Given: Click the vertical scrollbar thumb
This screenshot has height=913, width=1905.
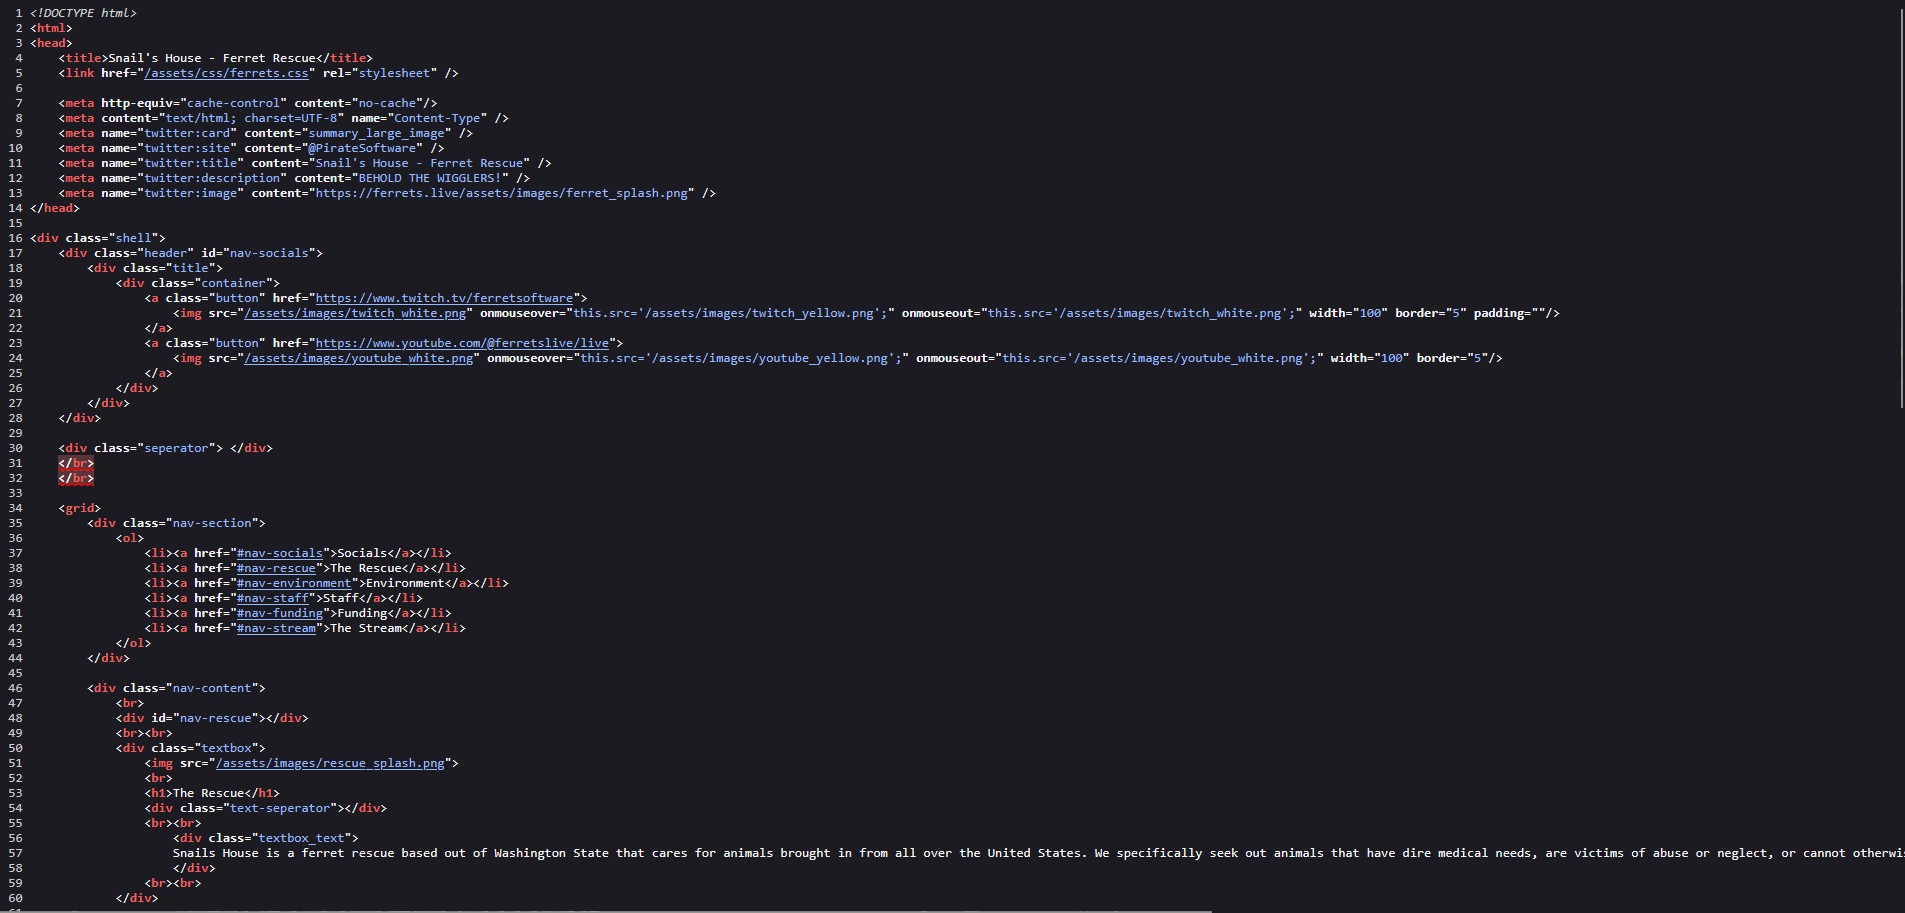Looking at the screenshot, I should (1901, 207).
